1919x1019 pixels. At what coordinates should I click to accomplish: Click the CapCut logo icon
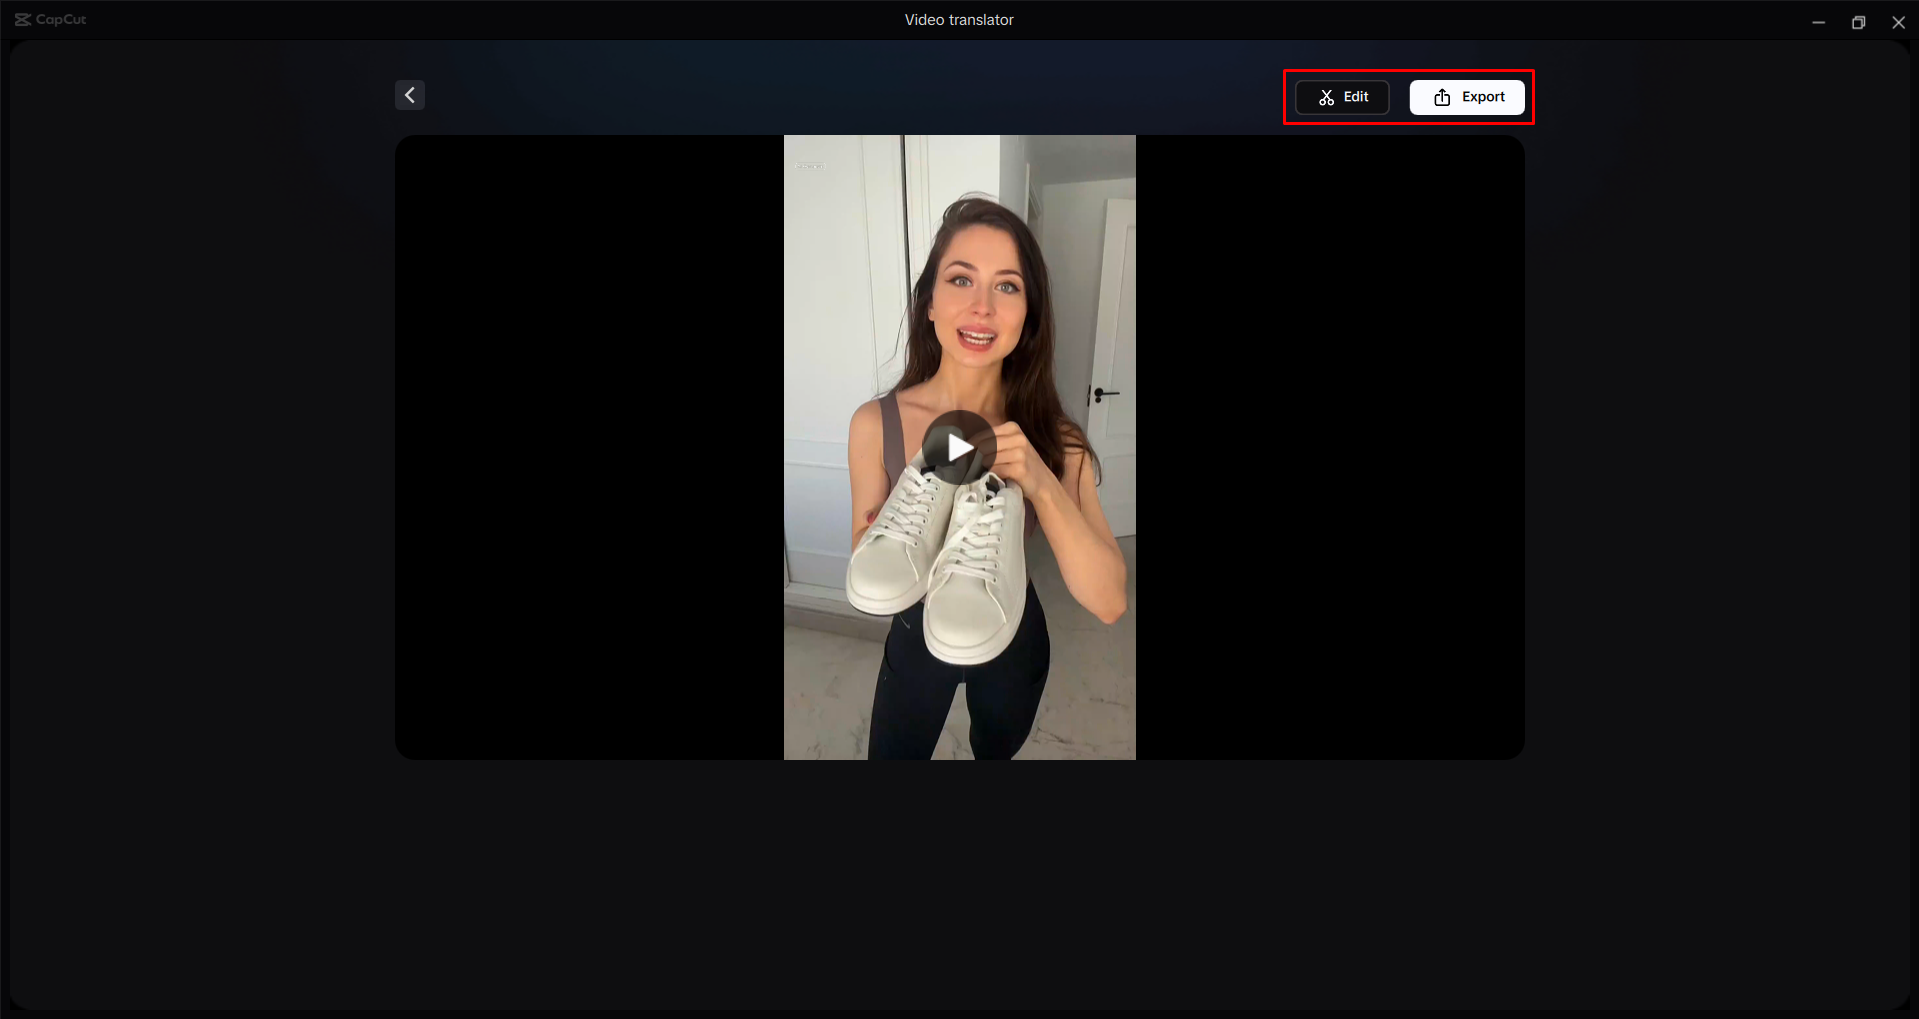pos(22,19)
